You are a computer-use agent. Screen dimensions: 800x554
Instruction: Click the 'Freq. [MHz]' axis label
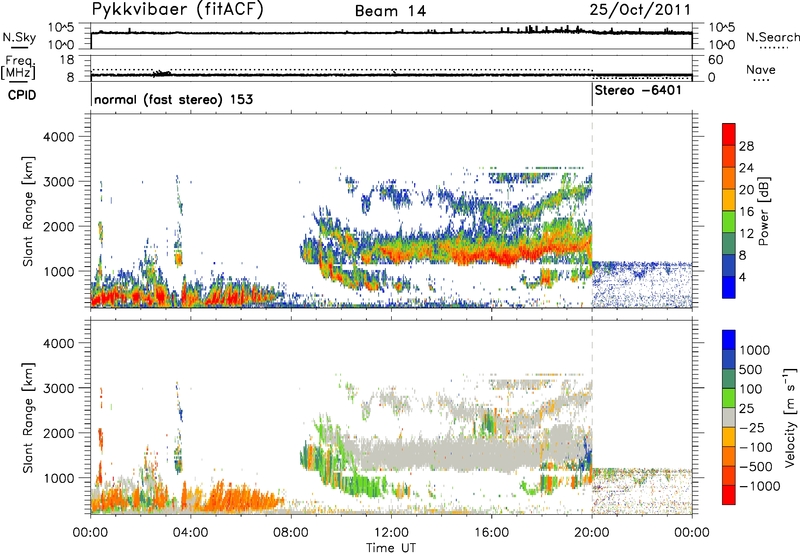click(x=19, y=67)
